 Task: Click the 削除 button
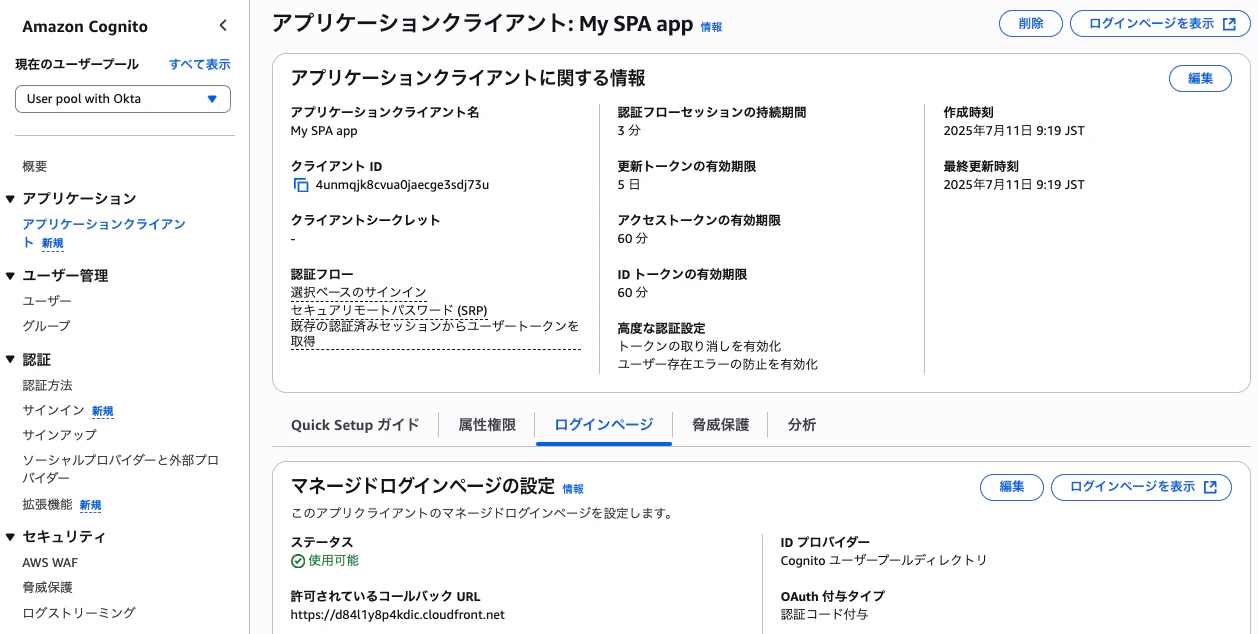click(x=1030, y=23)
